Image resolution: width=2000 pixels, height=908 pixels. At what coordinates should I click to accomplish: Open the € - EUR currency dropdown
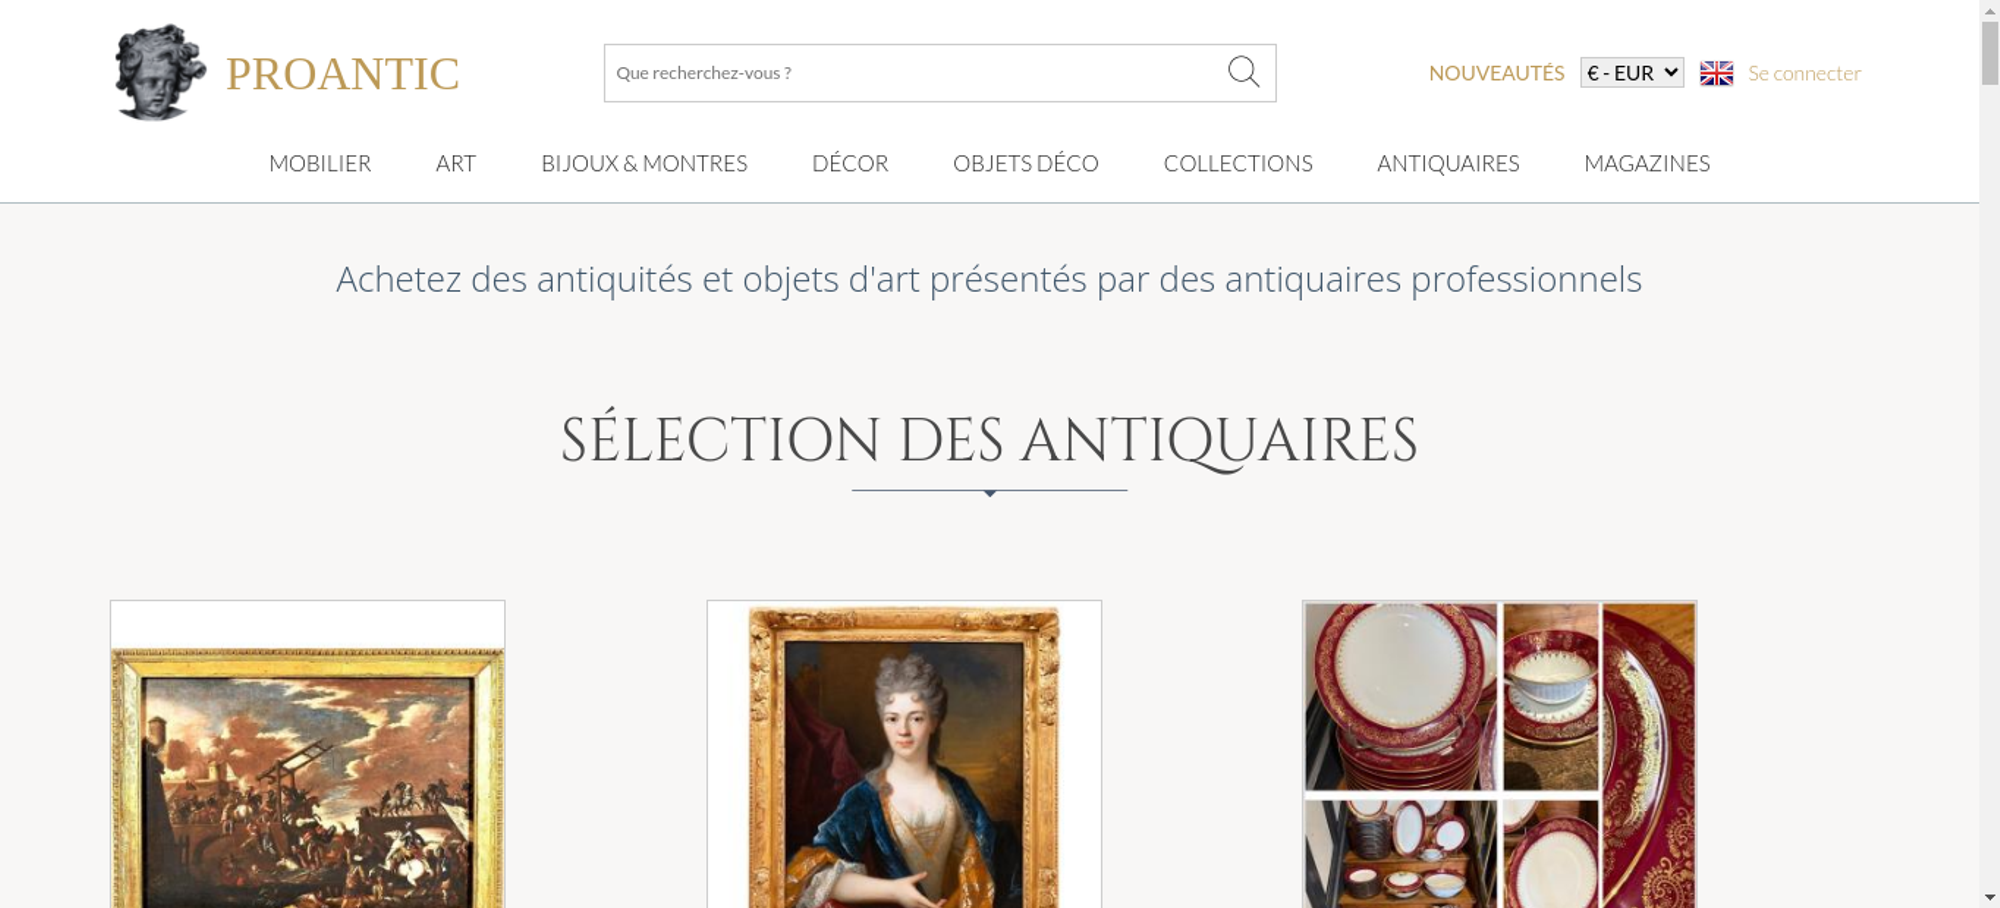pos(1632,73)
